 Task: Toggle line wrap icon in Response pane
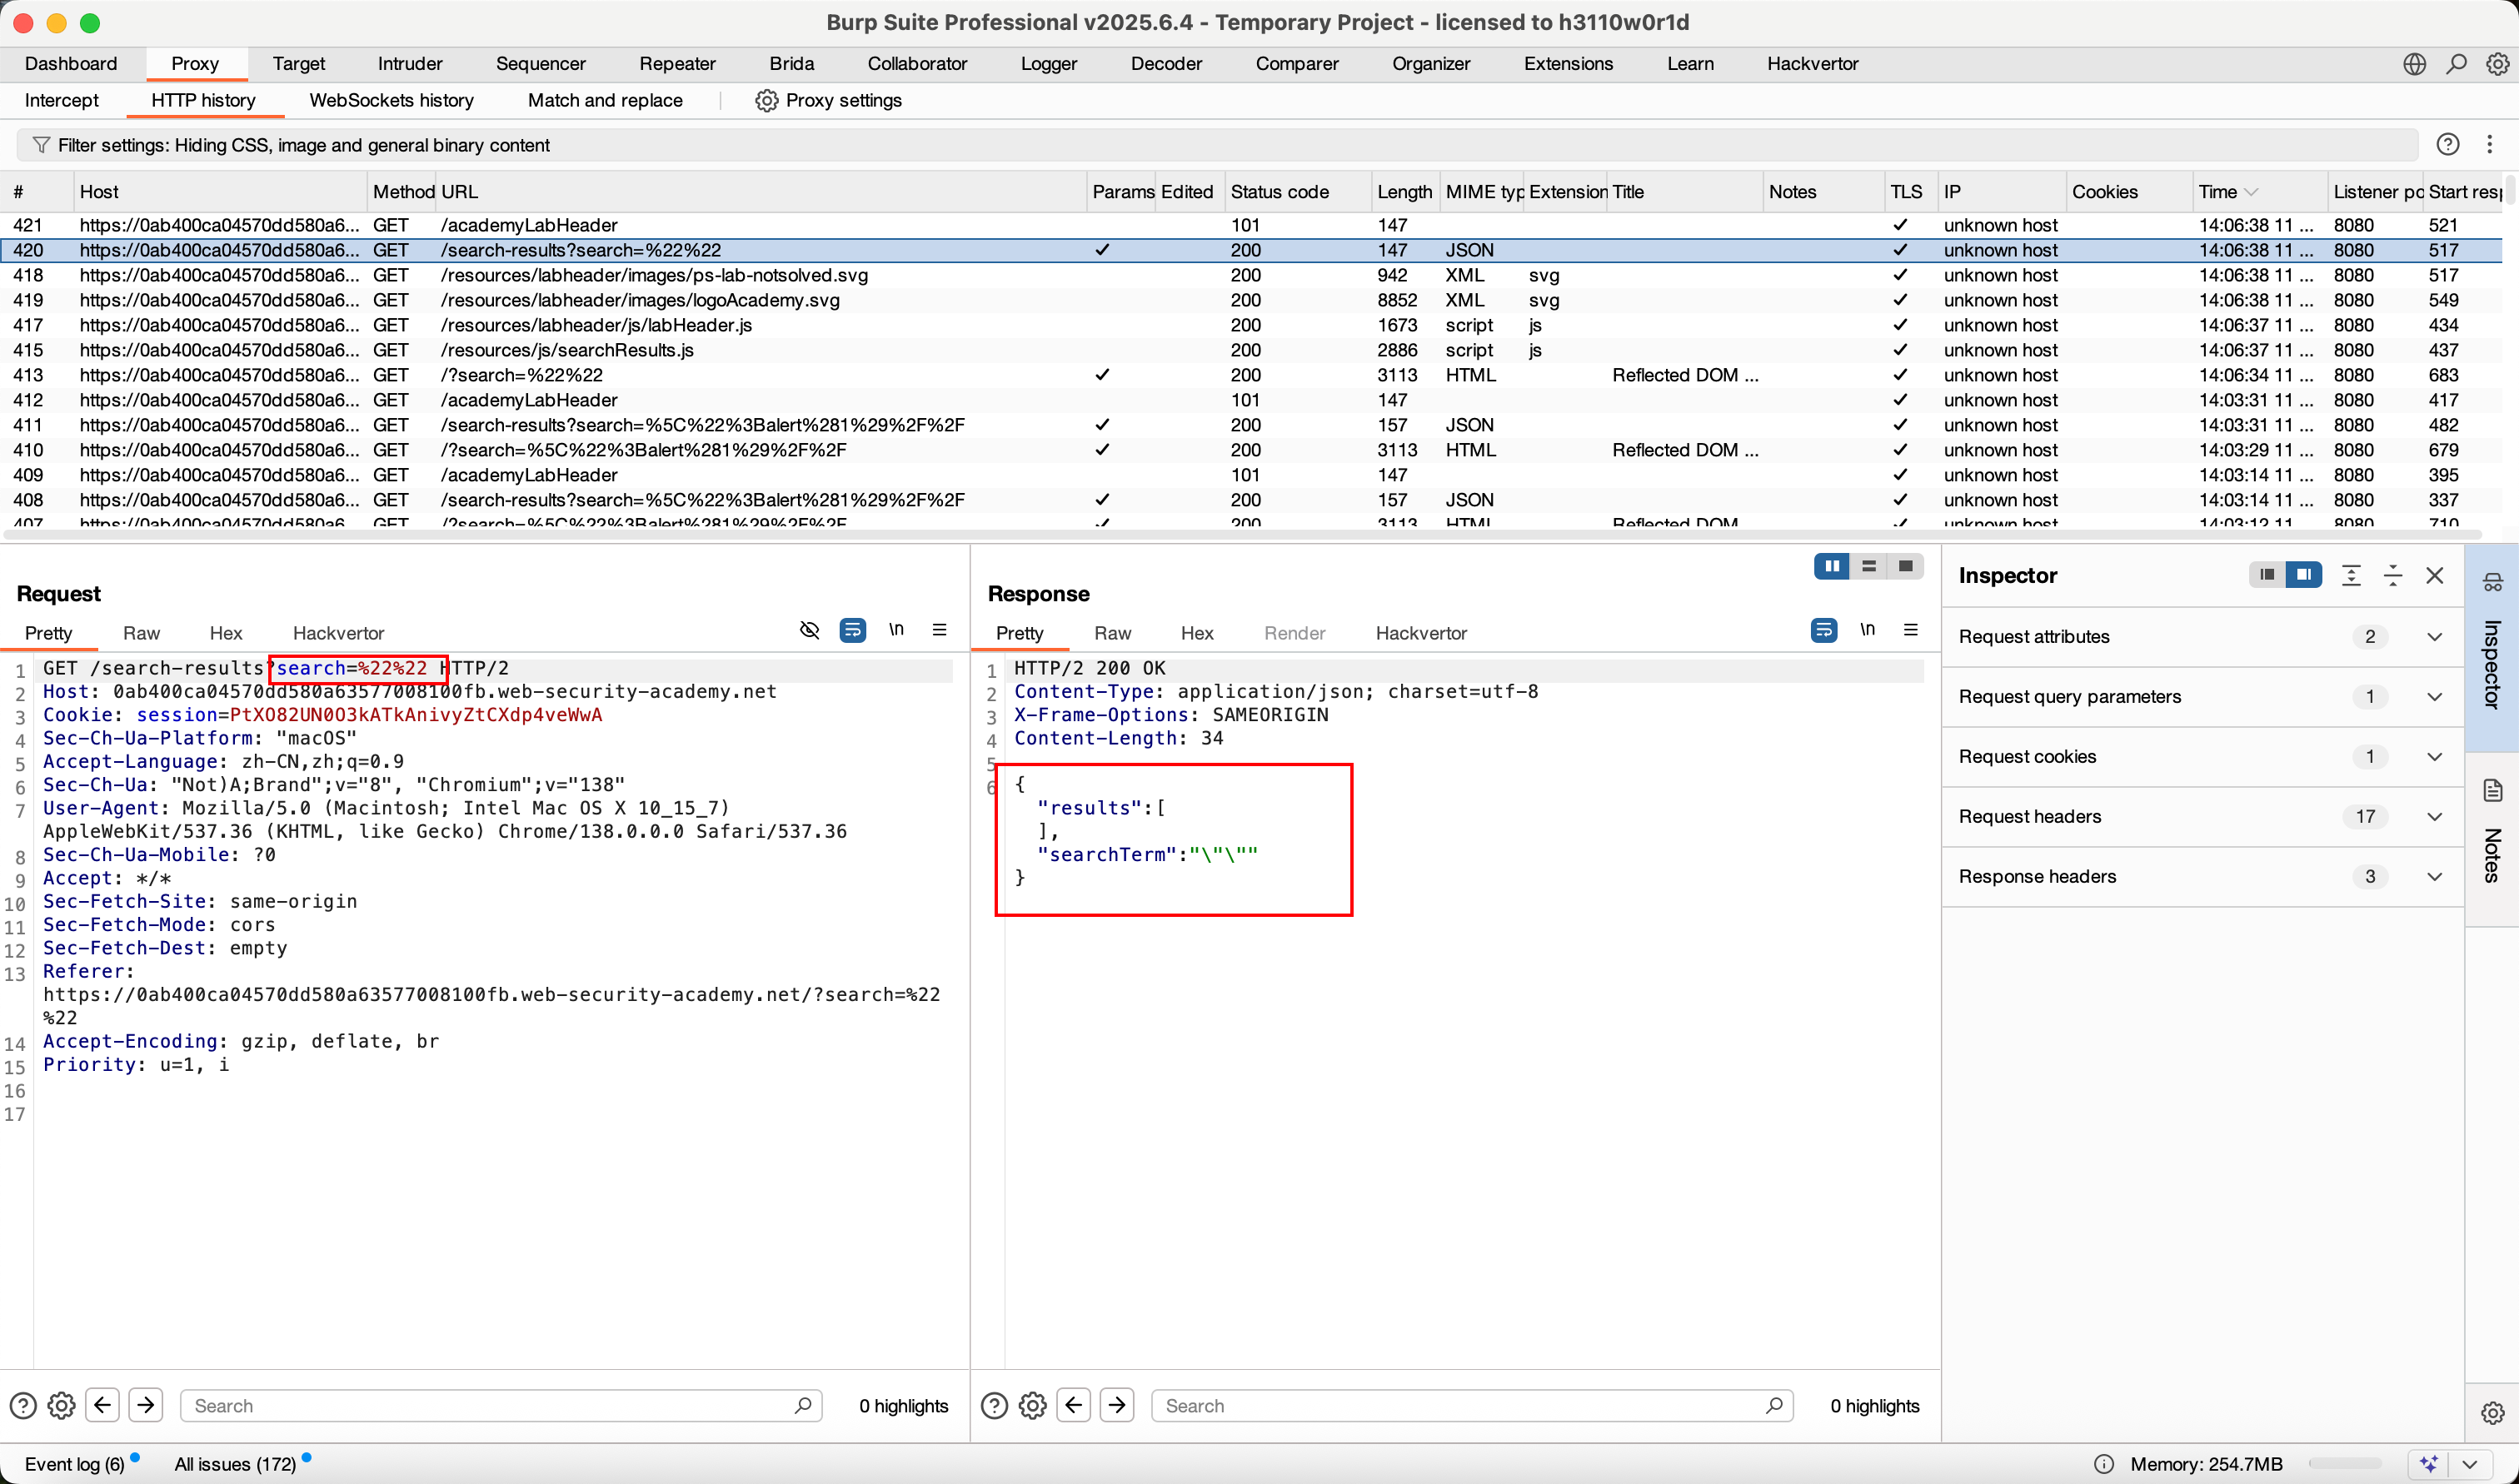pyautogui.click(x=1824, y=630)
